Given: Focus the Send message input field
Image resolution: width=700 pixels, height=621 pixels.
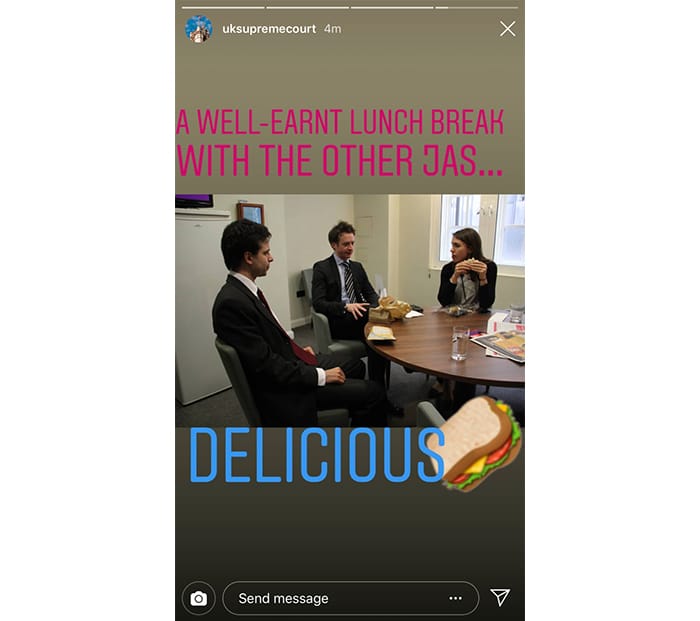Looking at the screenshot, I should [x=350, y=598].
